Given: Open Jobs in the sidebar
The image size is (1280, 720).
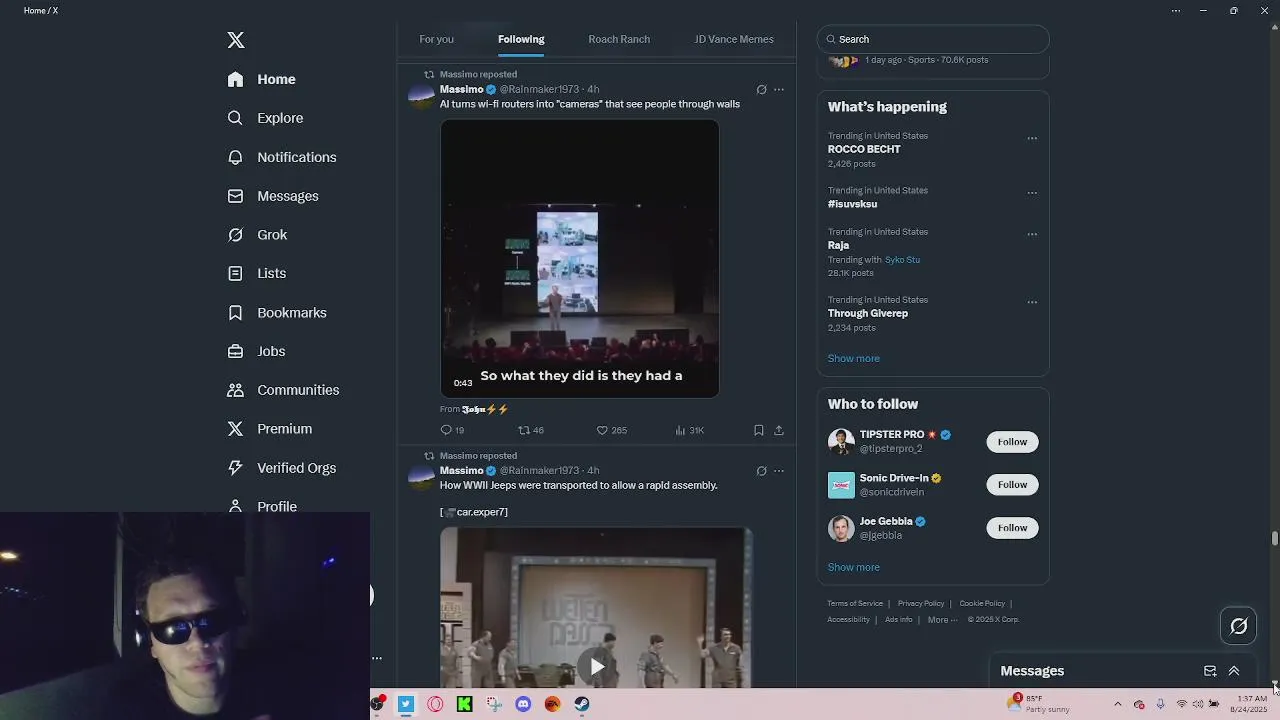Looking at the screenshot, I should pyautogui.click(x=257, y=351).
